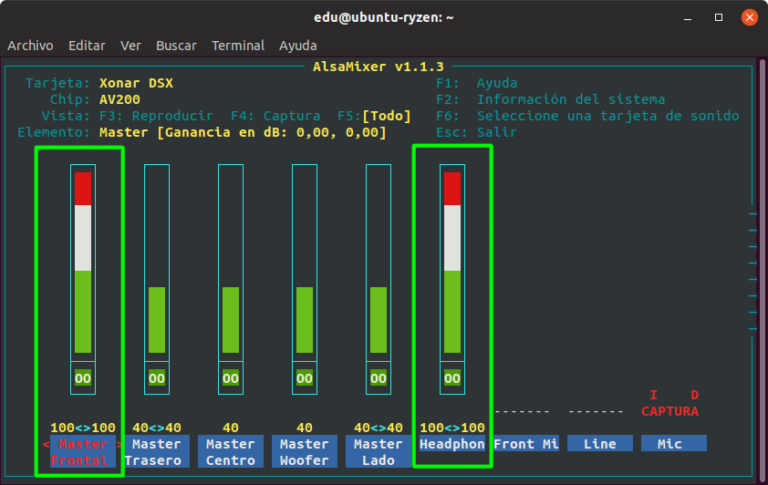Image resolution: width=768 pixels, height=485 pixels.
Task: Click the AV200 chip name
Action: pyautogui.click(x=120, y=99)
